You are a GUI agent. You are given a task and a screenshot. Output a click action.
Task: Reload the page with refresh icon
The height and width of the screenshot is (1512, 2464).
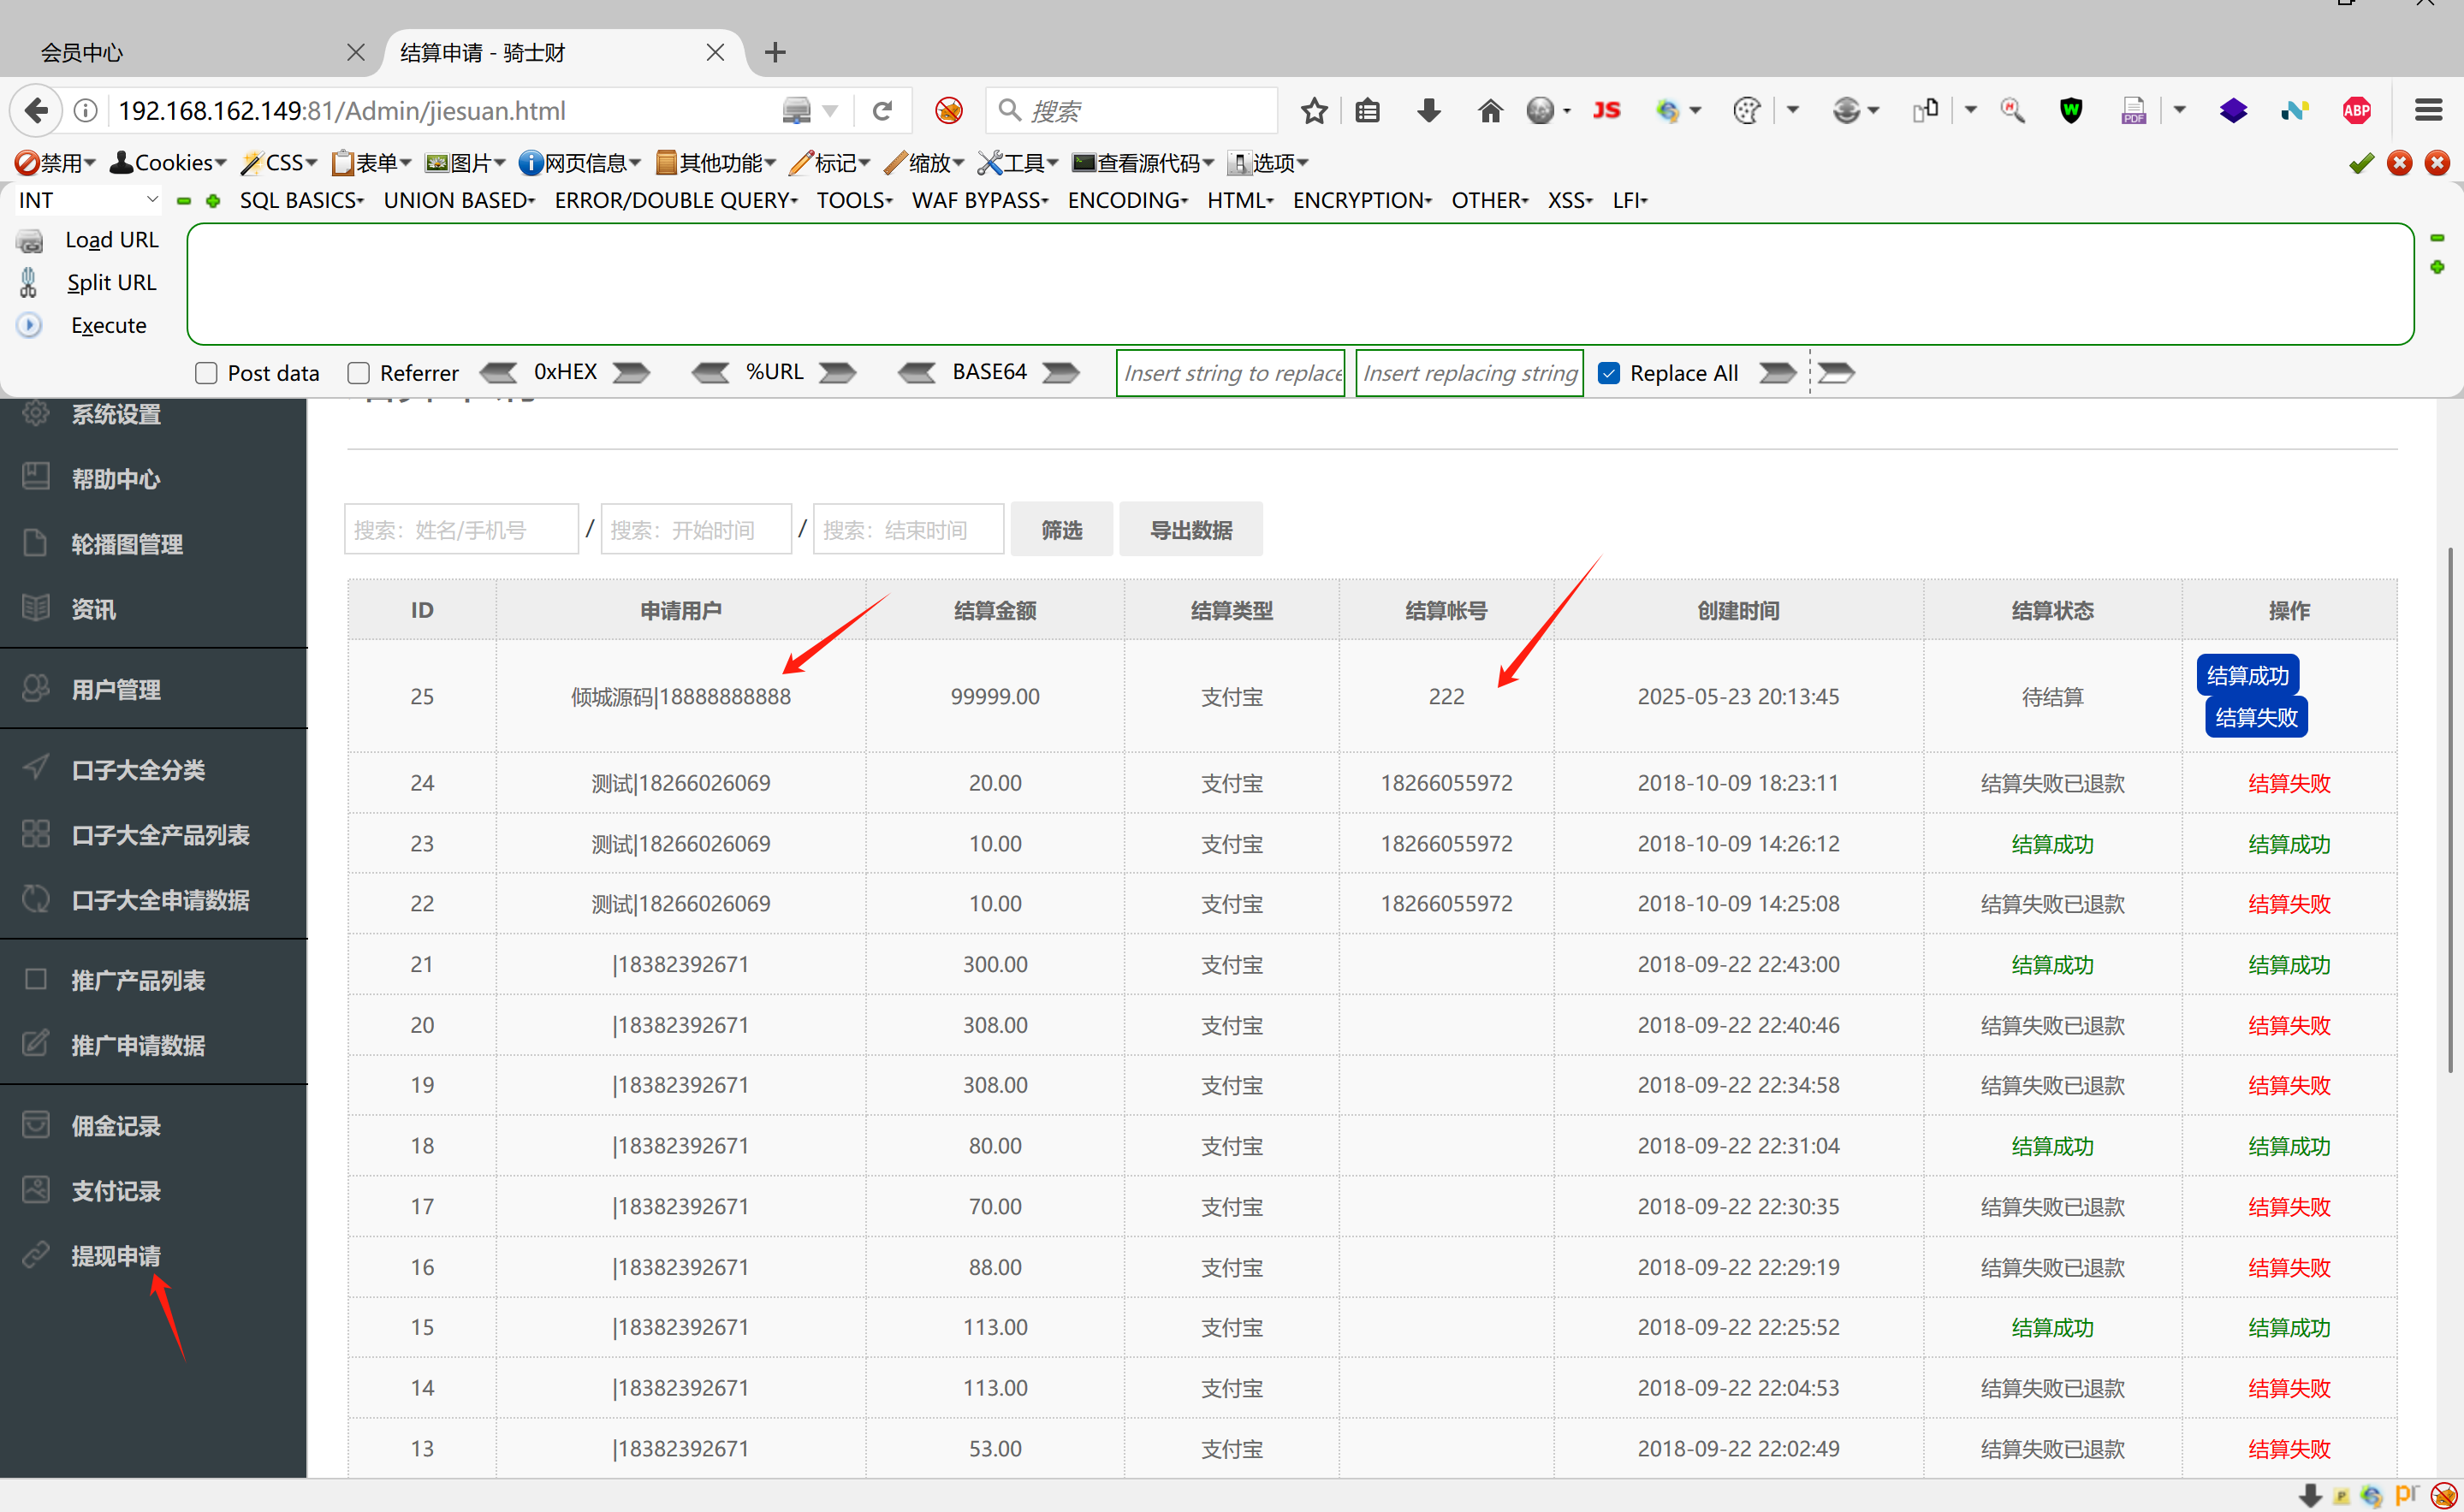[881, 110]
